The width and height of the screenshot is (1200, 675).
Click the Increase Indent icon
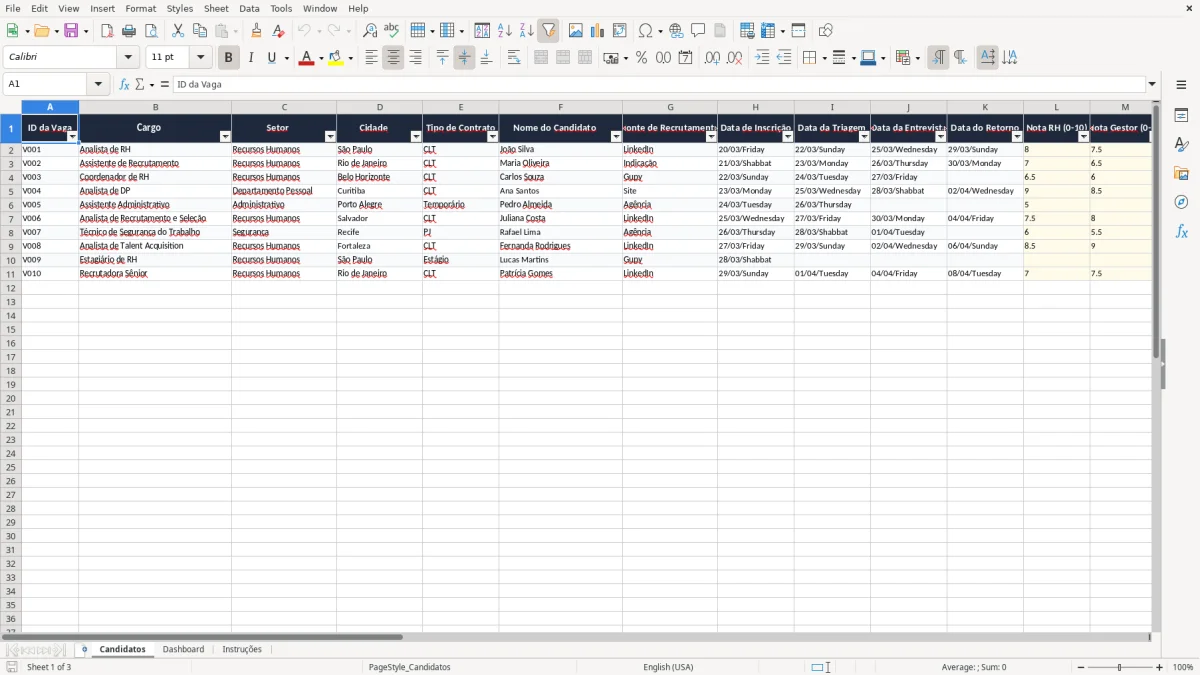[762, 58]
